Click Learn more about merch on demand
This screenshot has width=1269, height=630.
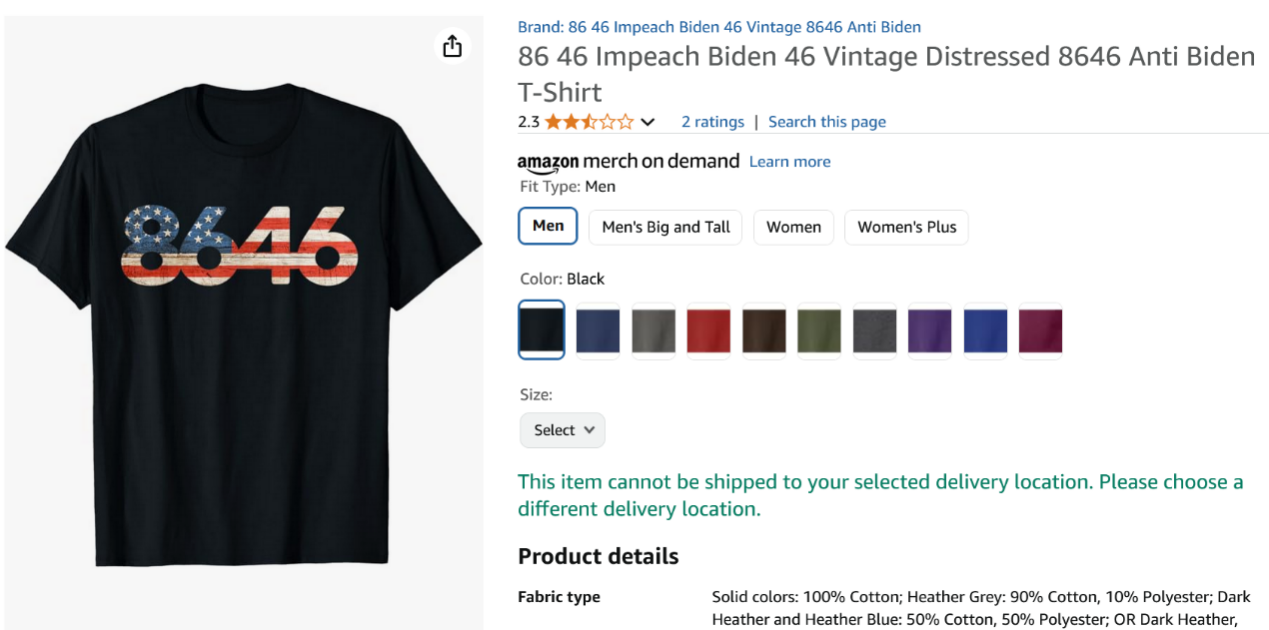point(790,162)
